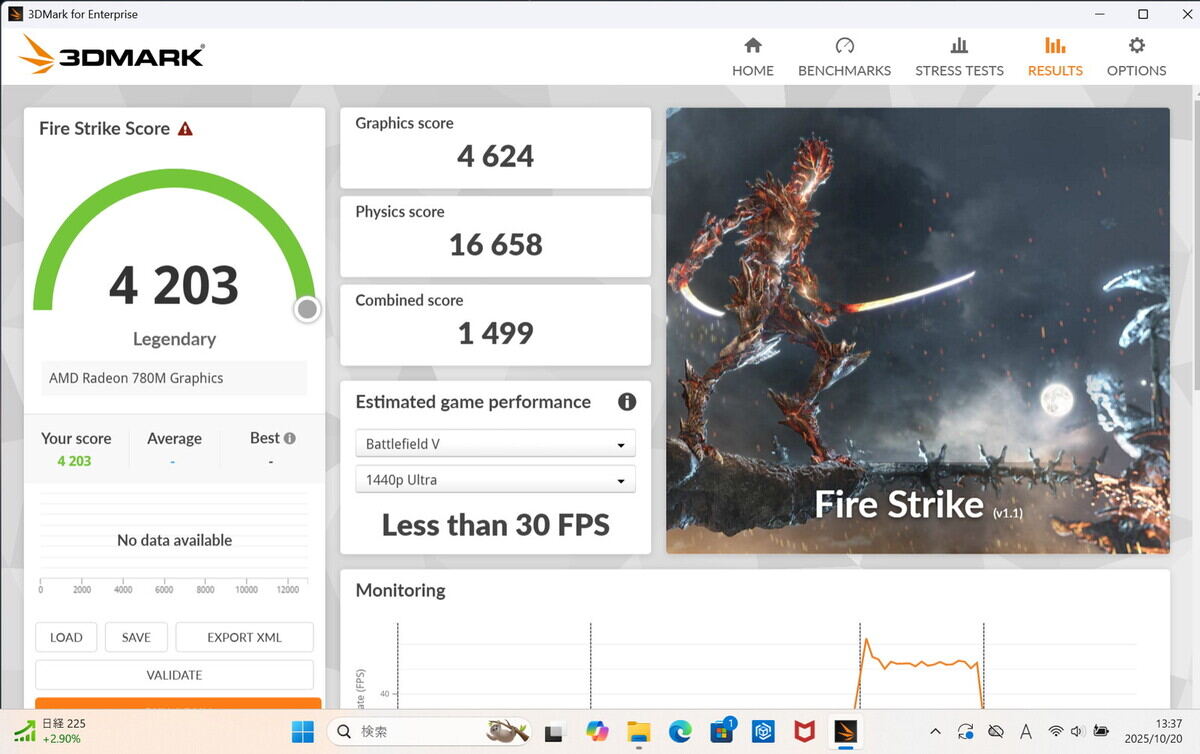Select the Stress Tests chart icon

959,46
